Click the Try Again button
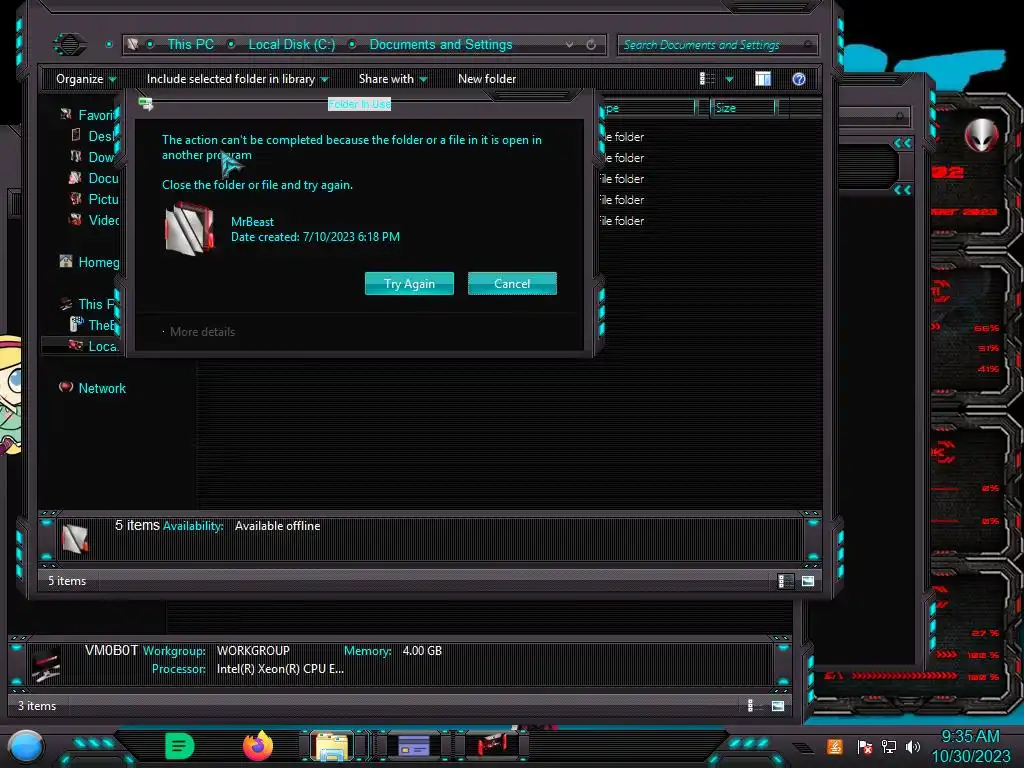The width and height of the screenshot is (1024, 768). coord(409,283)
